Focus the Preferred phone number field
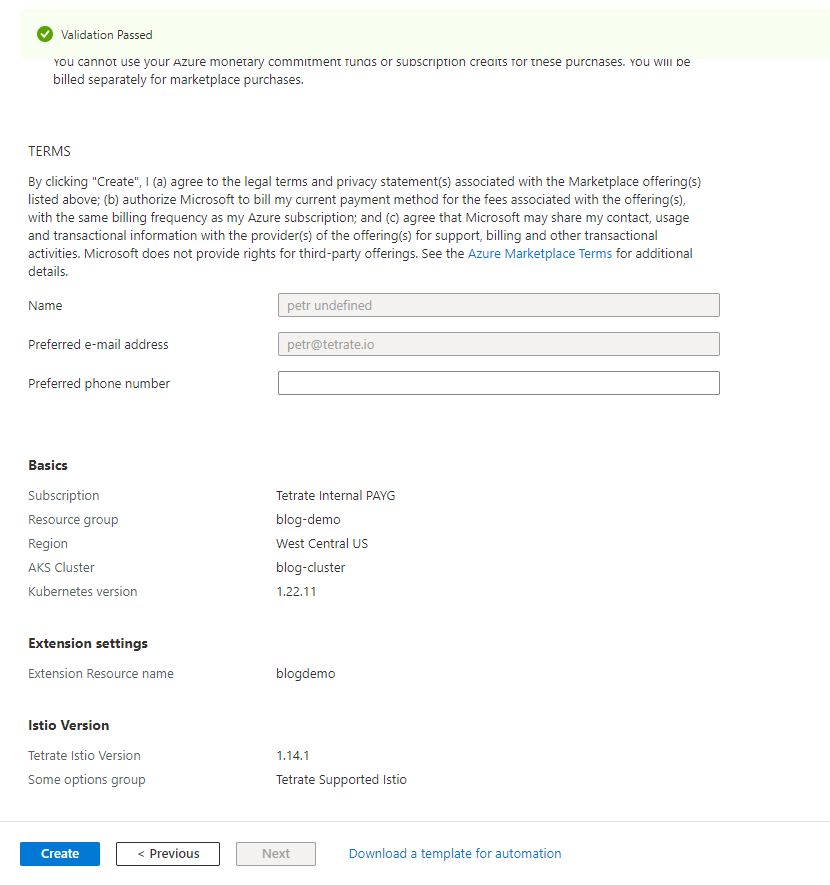Viewport: 830px width, 885px height. click(498, 383)
